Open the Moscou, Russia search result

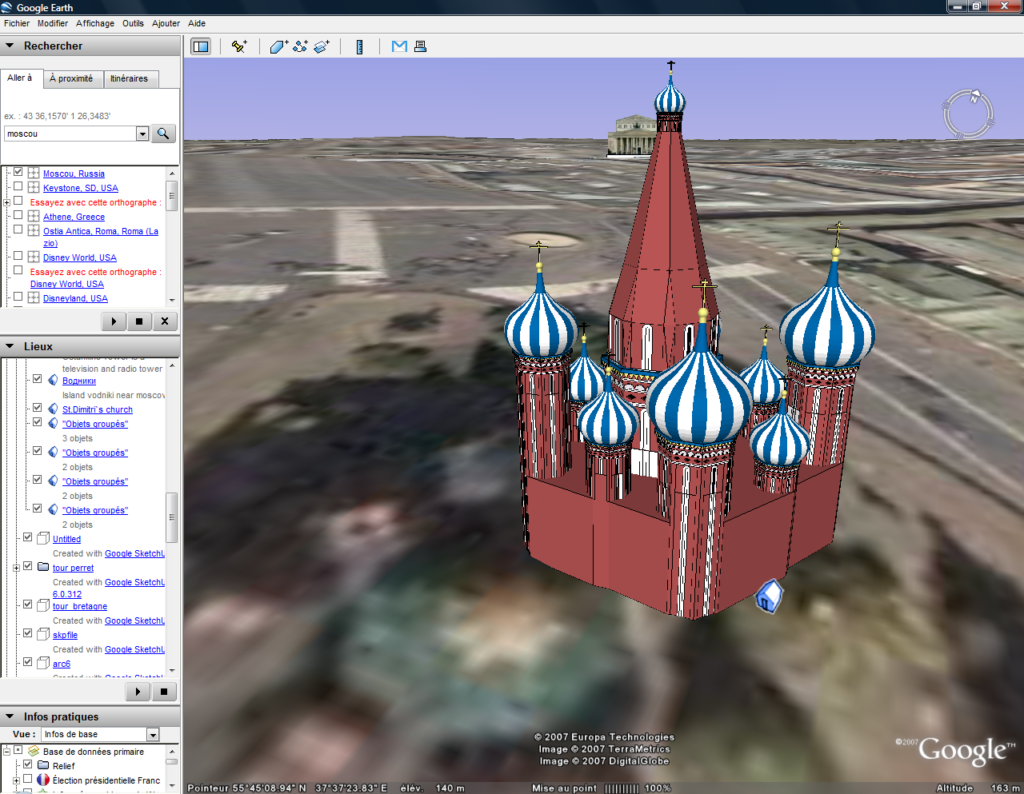pos(74,174)
